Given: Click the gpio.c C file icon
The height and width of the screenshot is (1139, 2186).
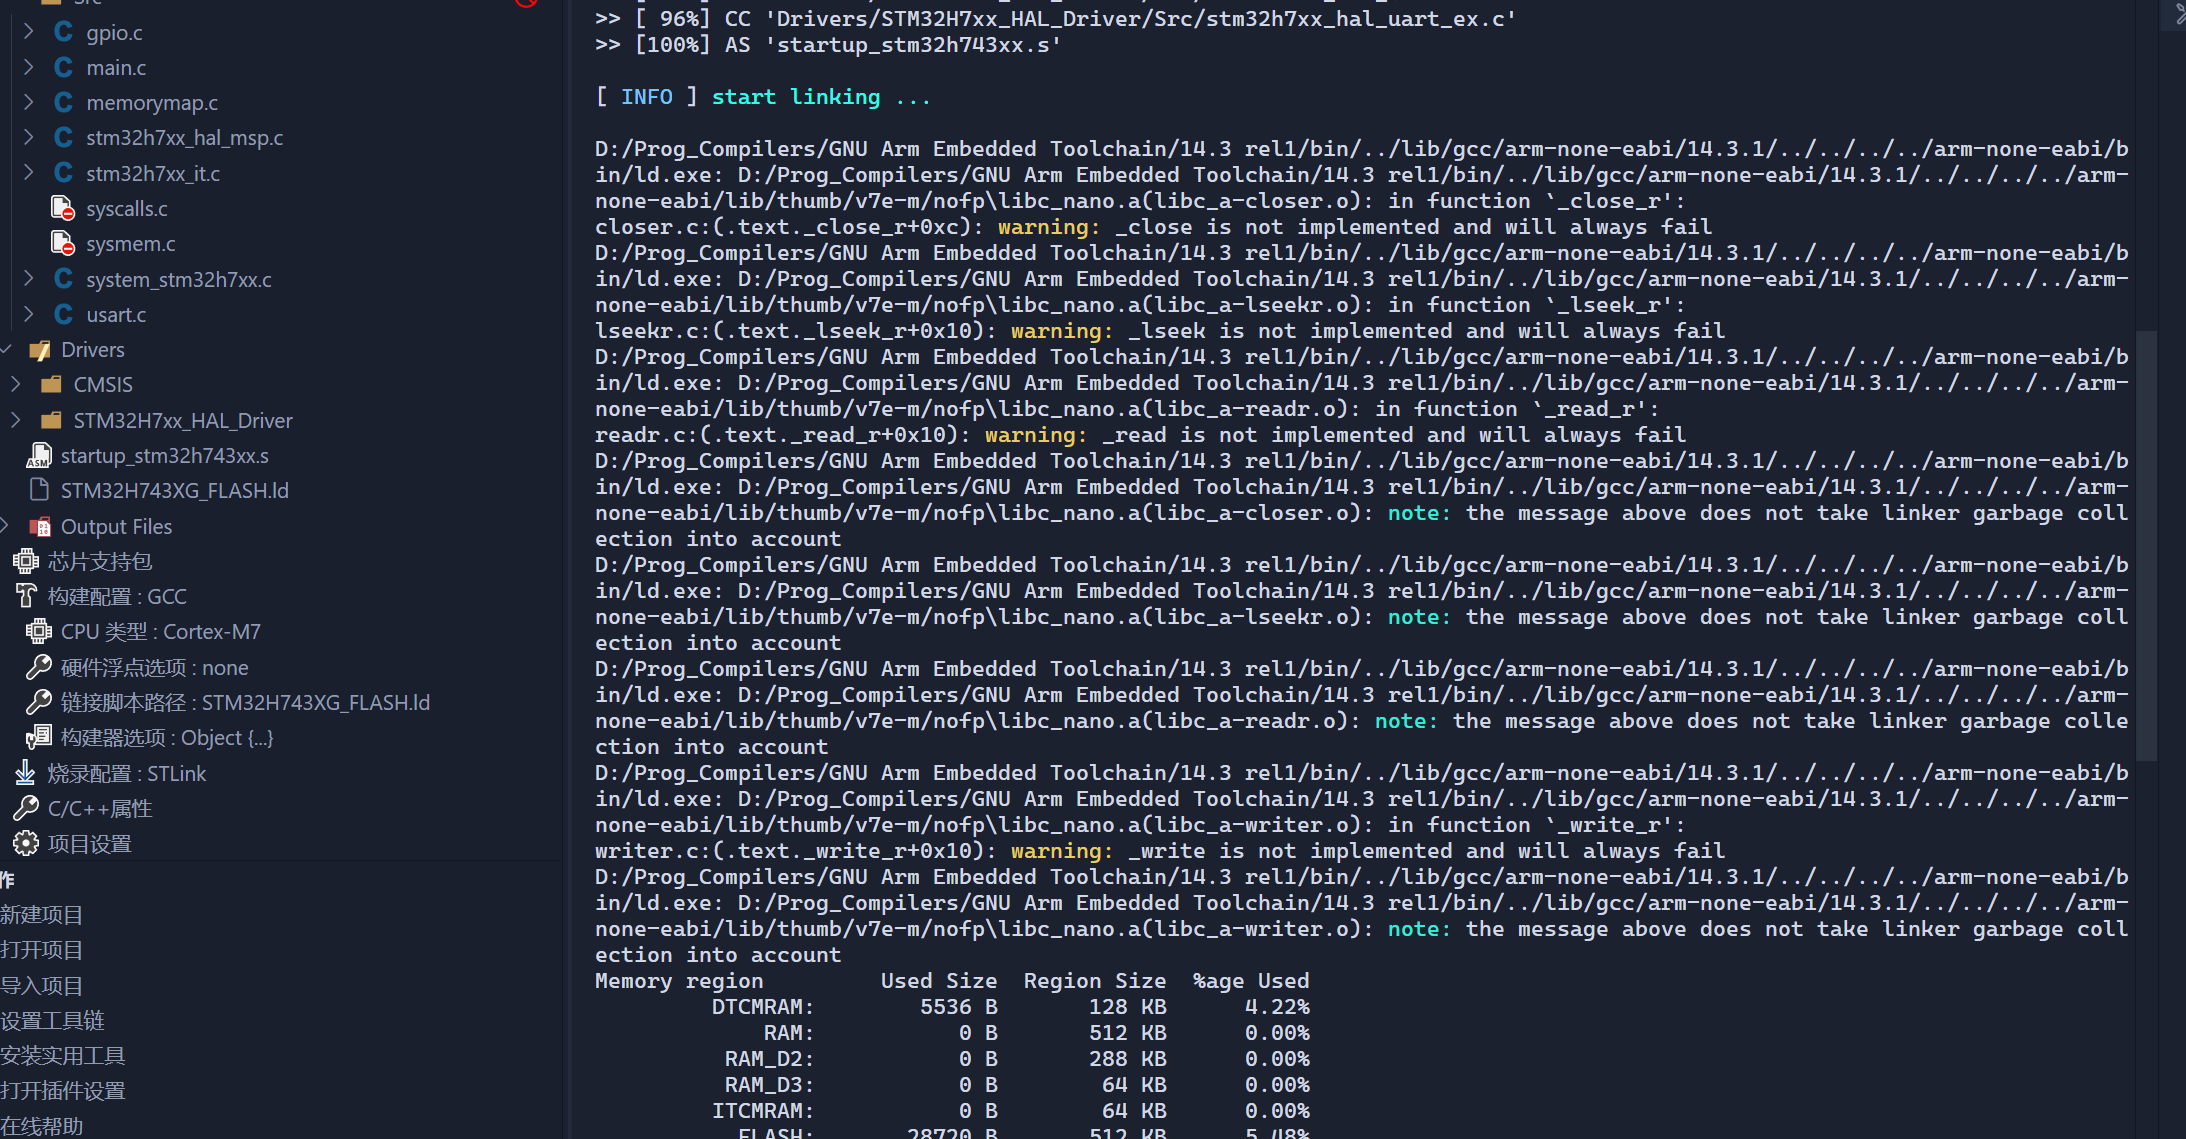Looking at the screenshot, I should pyautogui.click(x=63, y=32).
